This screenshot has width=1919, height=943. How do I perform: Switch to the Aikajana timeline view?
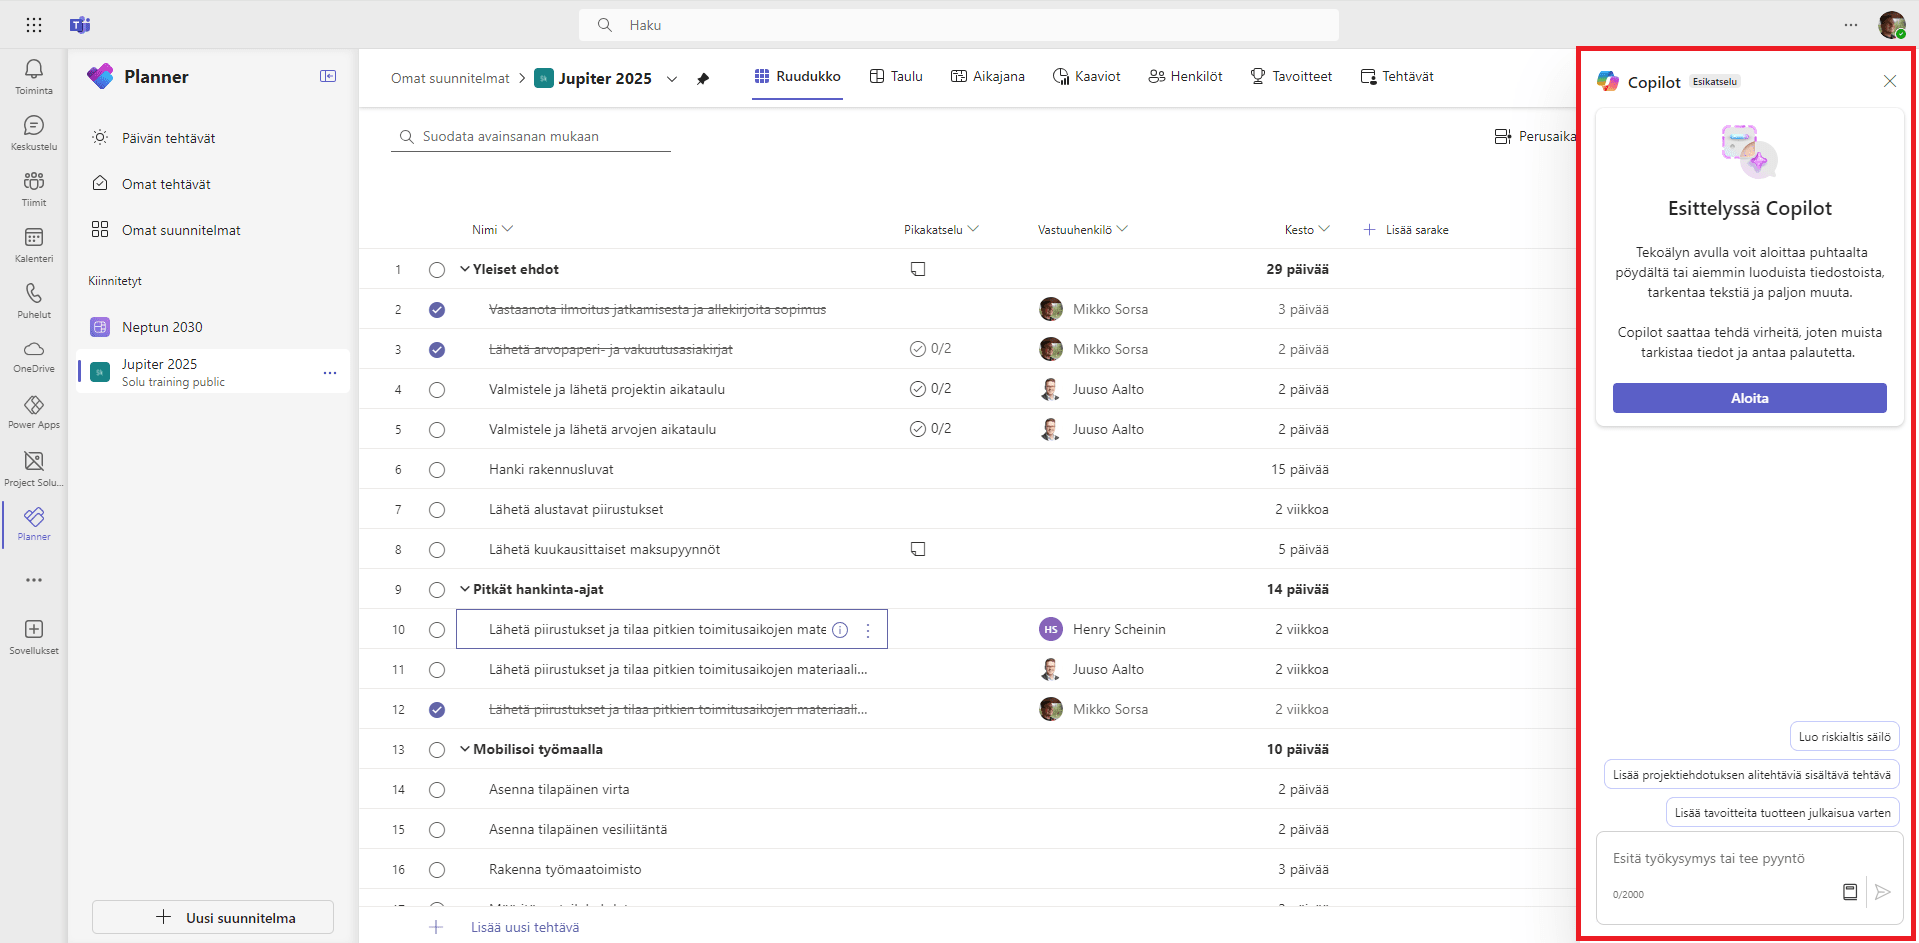click(x=988, y=77)
